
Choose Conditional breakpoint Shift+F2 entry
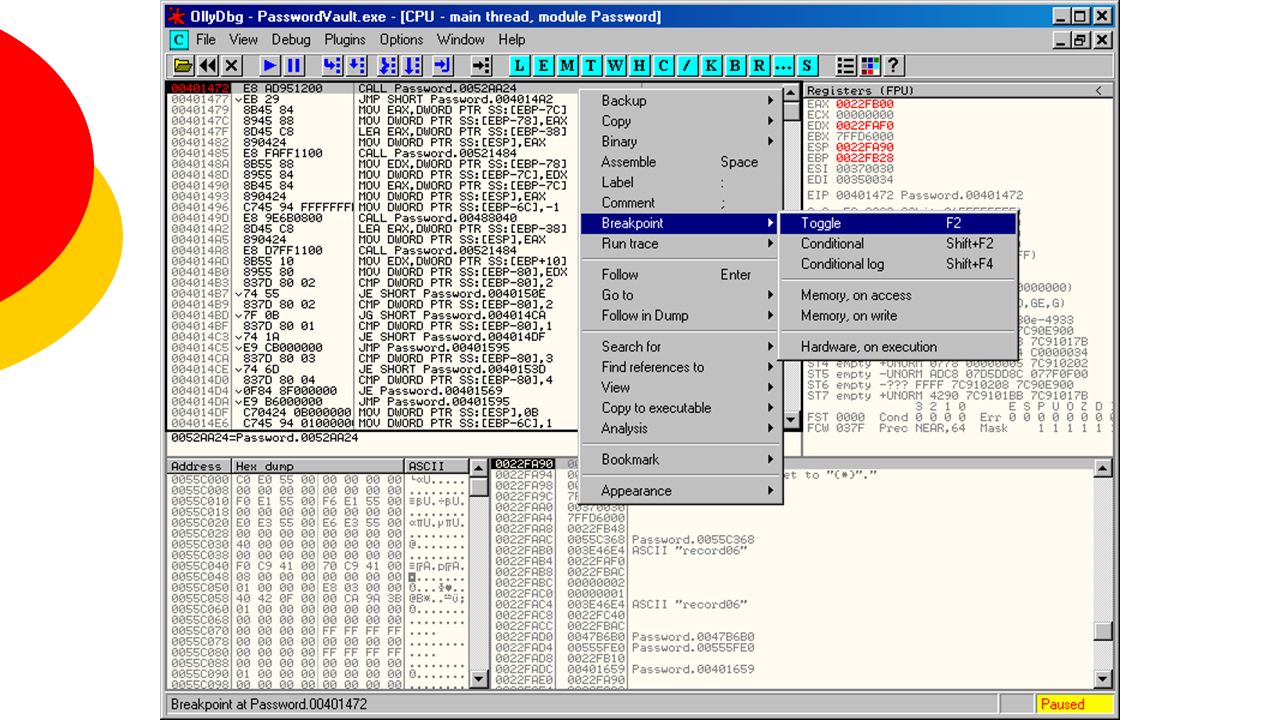[x=898, y=243]
